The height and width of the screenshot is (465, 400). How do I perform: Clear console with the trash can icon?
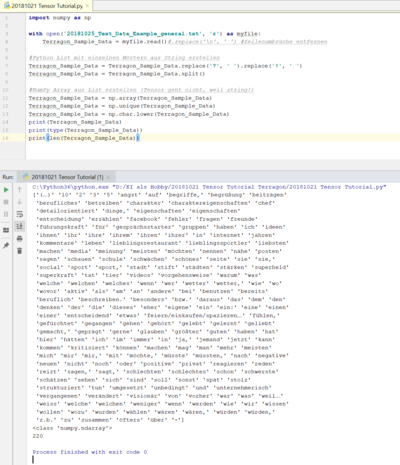[20, 251]
